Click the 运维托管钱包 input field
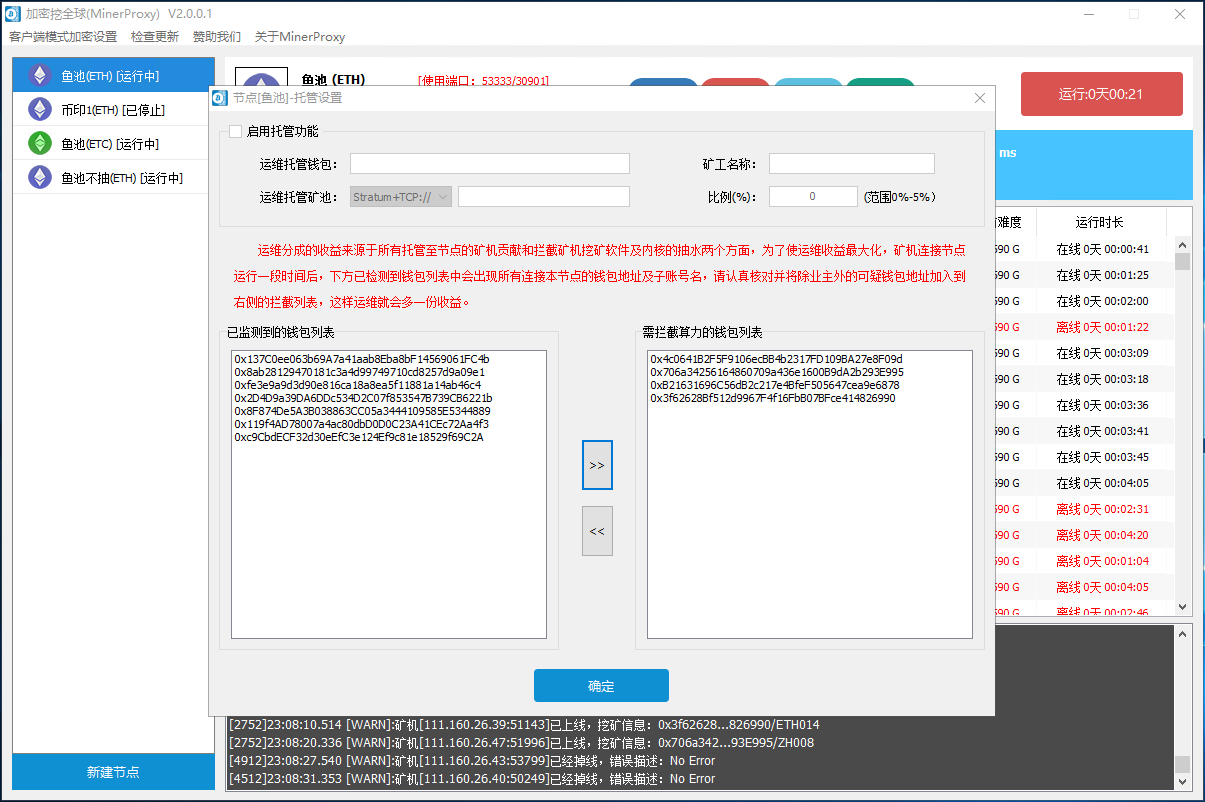 (489, 164)
